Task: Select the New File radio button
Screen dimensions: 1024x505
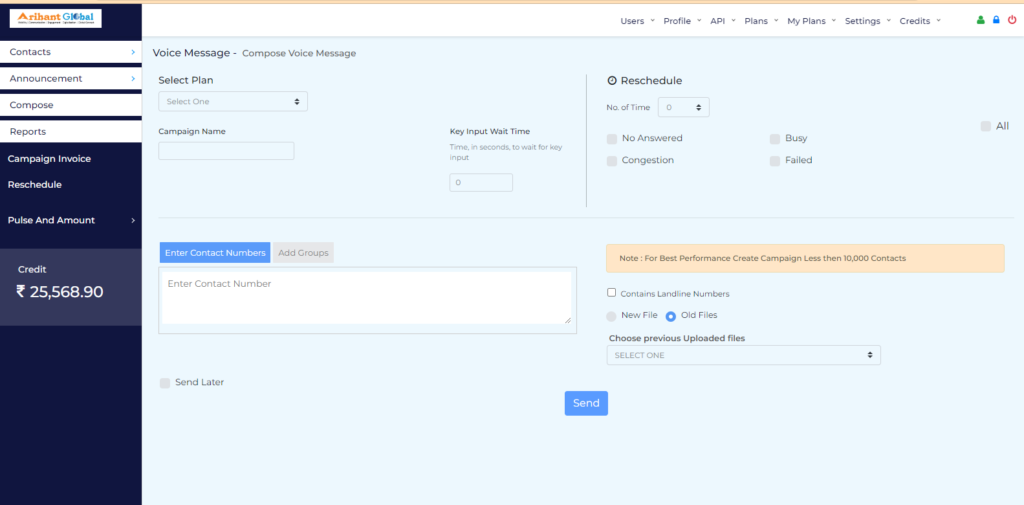Action: [x=611, y=316]
